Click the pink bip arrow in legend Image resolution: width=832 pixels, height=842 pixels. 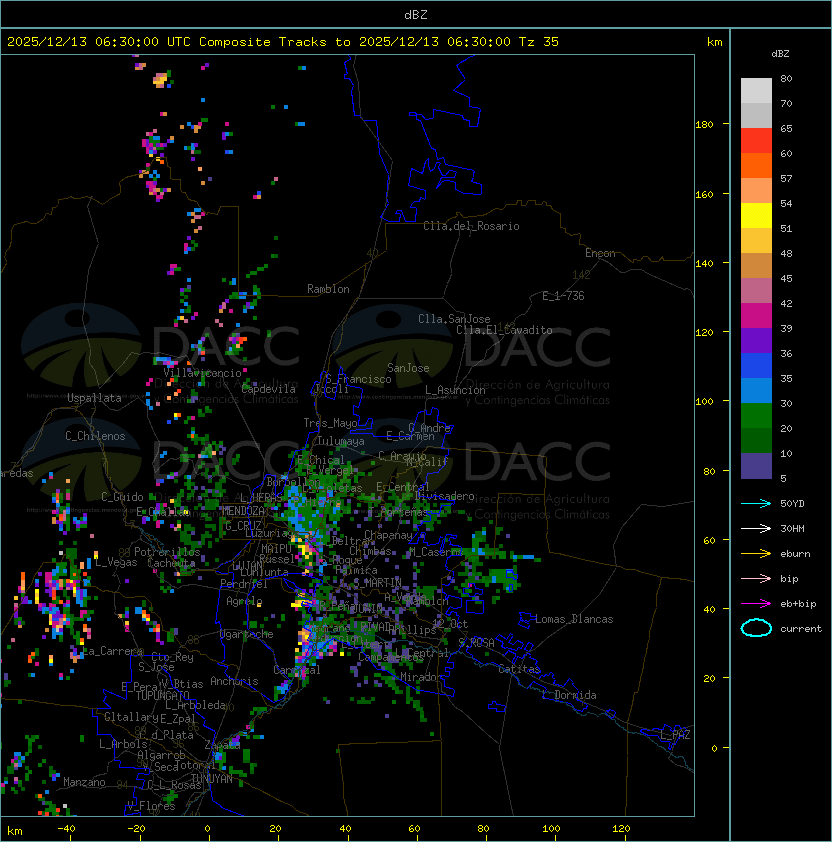tap(756, 578)
